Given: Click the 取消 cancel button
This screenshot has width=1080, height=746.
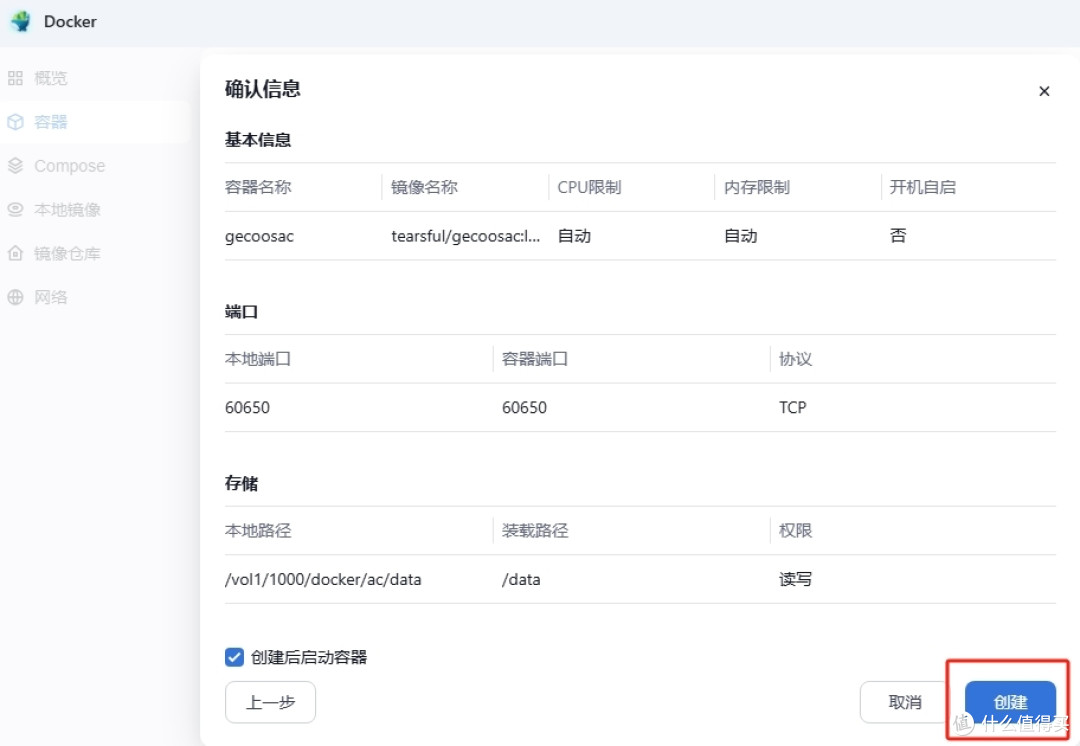Looking at the screenshot, I should point(906,702).
